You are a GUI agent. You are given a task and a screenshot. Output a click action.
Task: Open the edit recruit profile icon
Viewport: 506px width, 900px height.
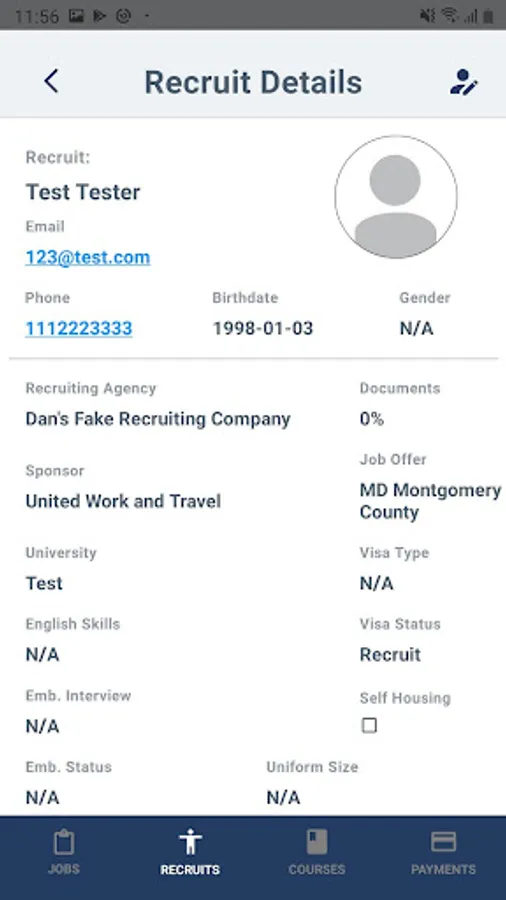pyautogui.click(x=464, y=82)
